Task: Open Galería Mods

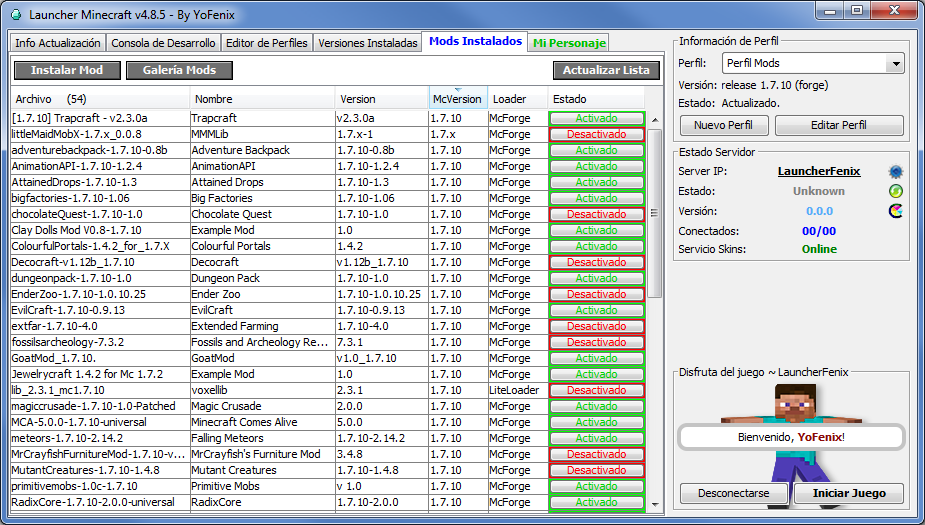Action: [x=179, y=70]
